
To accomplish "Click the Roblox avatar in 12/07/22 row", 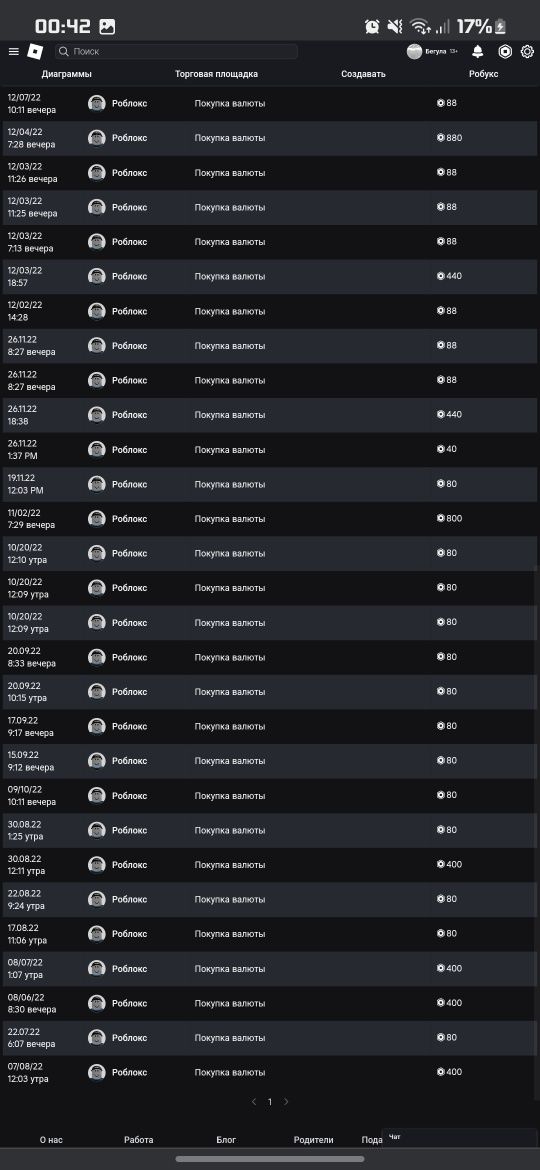I will [97, 104].
